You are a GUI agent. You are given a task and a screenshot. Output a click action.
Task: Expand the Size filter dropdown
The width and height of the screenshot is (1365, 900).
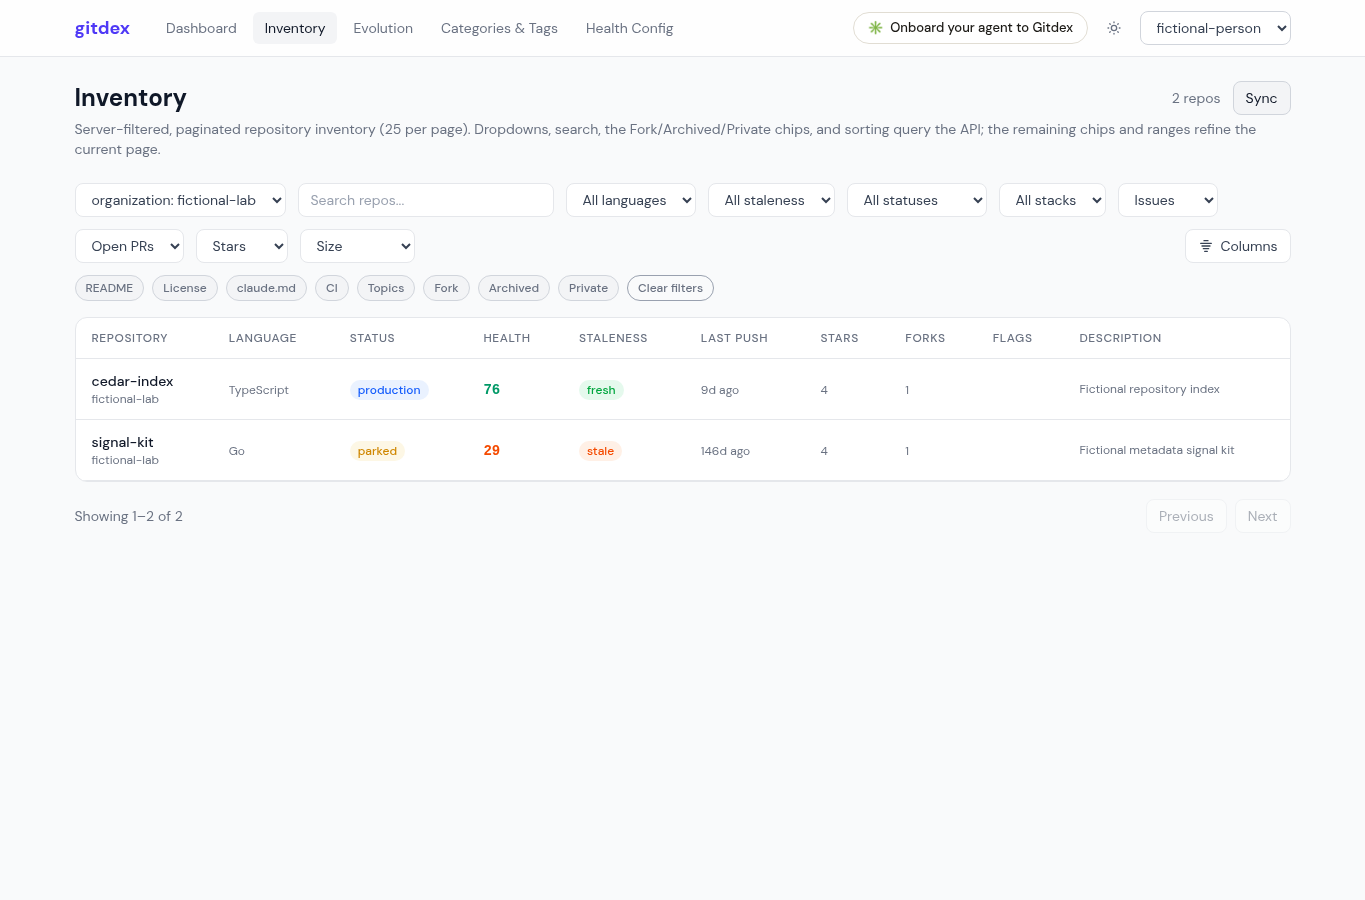[357, 246]
